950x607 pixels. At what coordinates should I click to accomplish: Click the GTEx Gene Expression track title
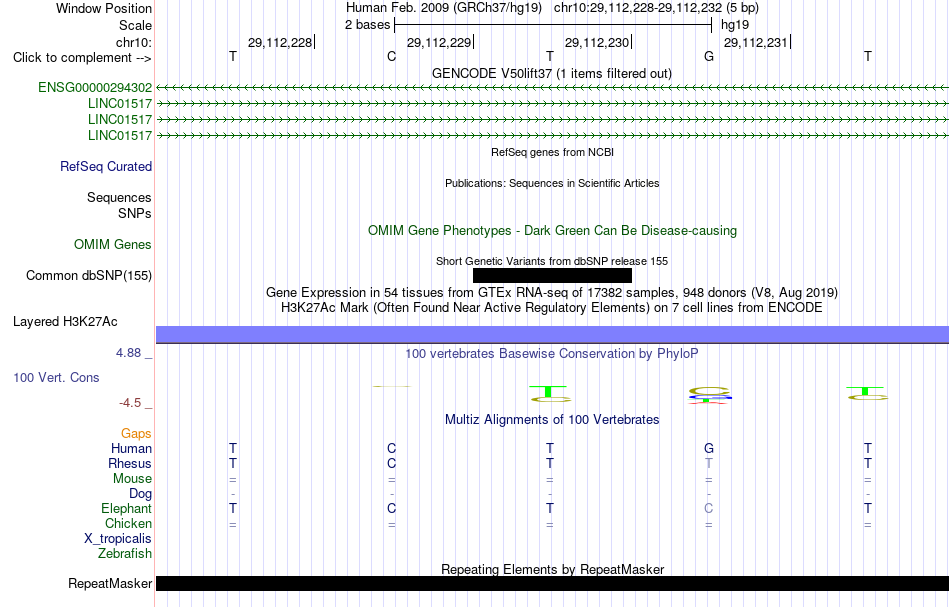pos(552,293)
